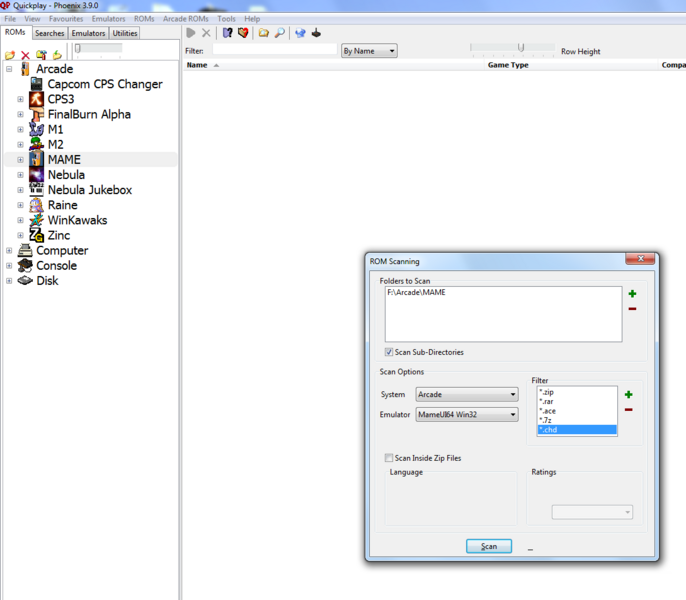This screenshot has height=600, width=686.
Task: Open the Tools menu
Action: tap(226, 19)
